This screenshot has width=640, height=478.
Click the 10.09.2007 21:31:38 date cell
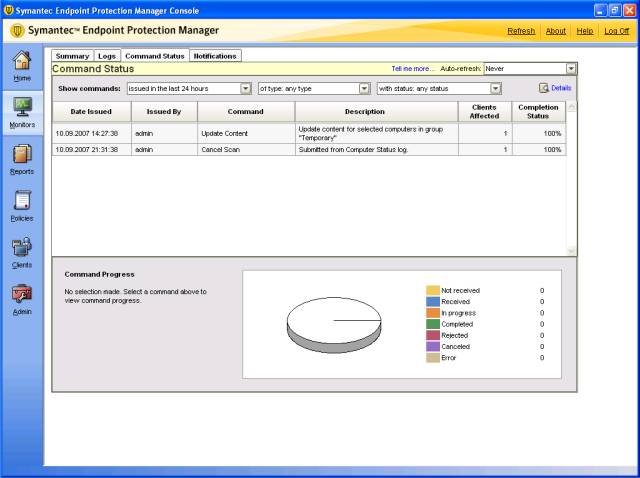pyautogui.click(x=91, y=150)
